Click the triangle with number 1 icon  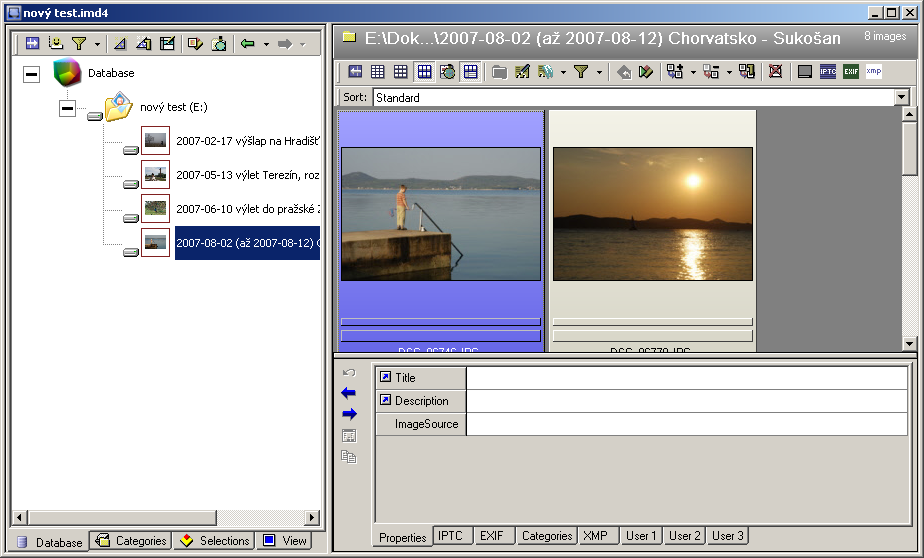pyautogui.click(x=143, y=43)
